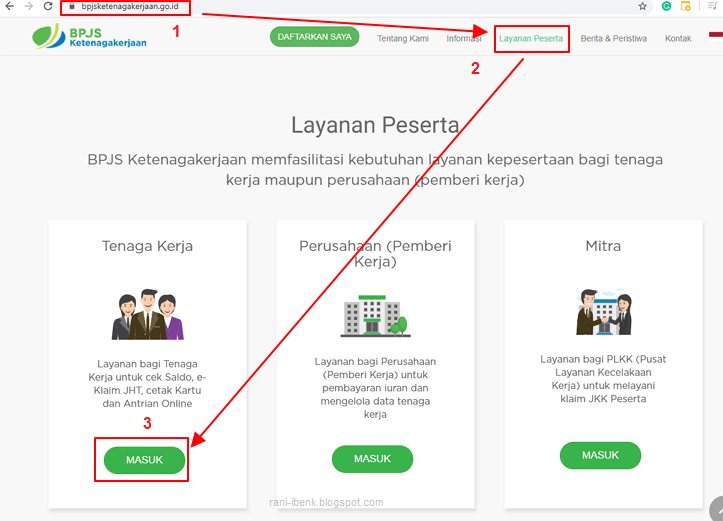Click the Indonesian flag language selector
This screenshot has height=521, width=723.
click(716, 36)
